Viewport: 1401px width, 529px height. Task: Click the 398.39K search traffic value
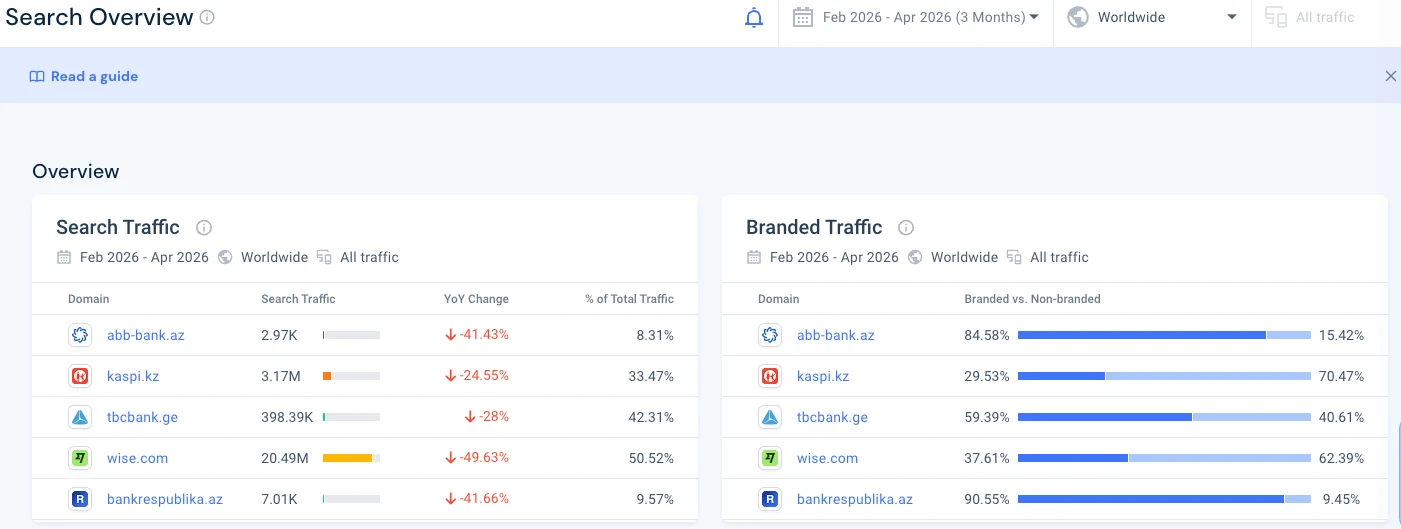point(287,417)
